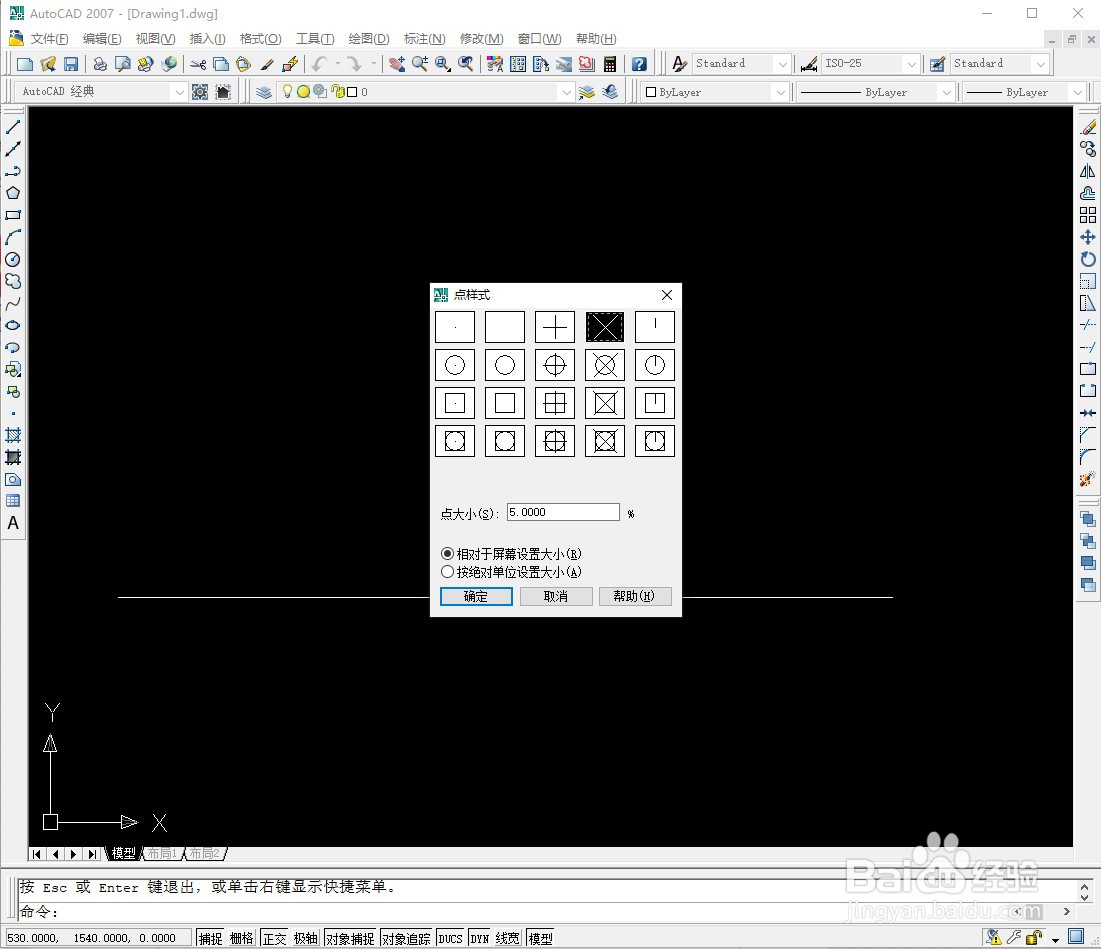Expand the Undo history dropdown arrow
Viewport: 1101px width, 949px height.
(x=338, y=64)
